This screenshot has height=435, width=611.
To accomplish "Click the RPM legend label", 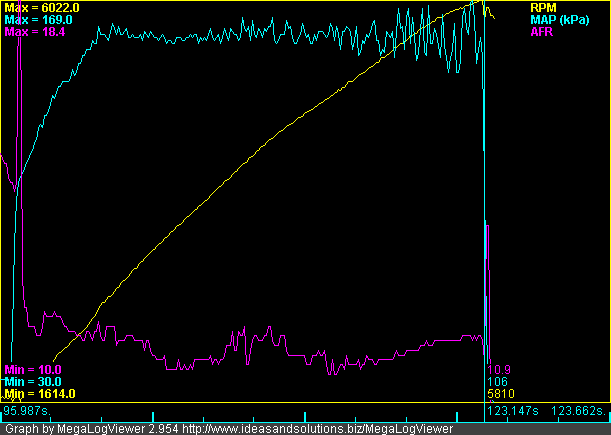I will (543, 8).
